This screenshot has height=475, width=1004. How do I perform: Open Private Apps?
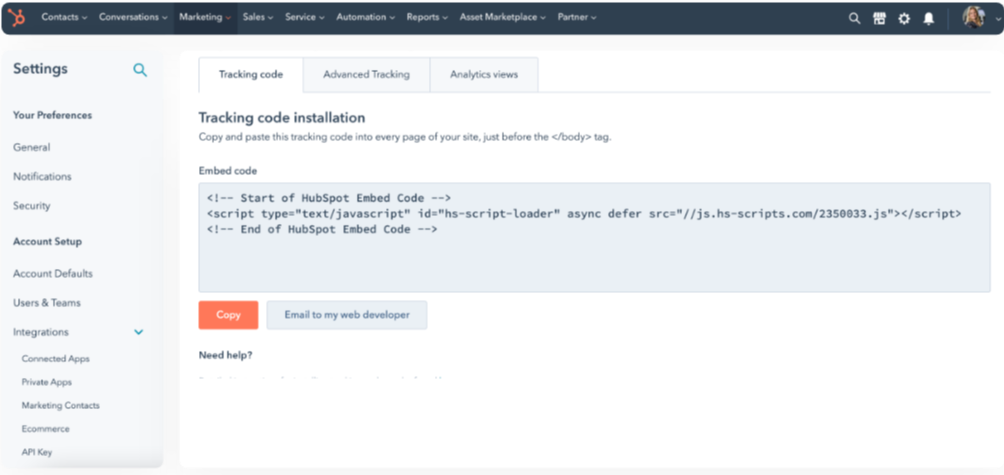47,382
